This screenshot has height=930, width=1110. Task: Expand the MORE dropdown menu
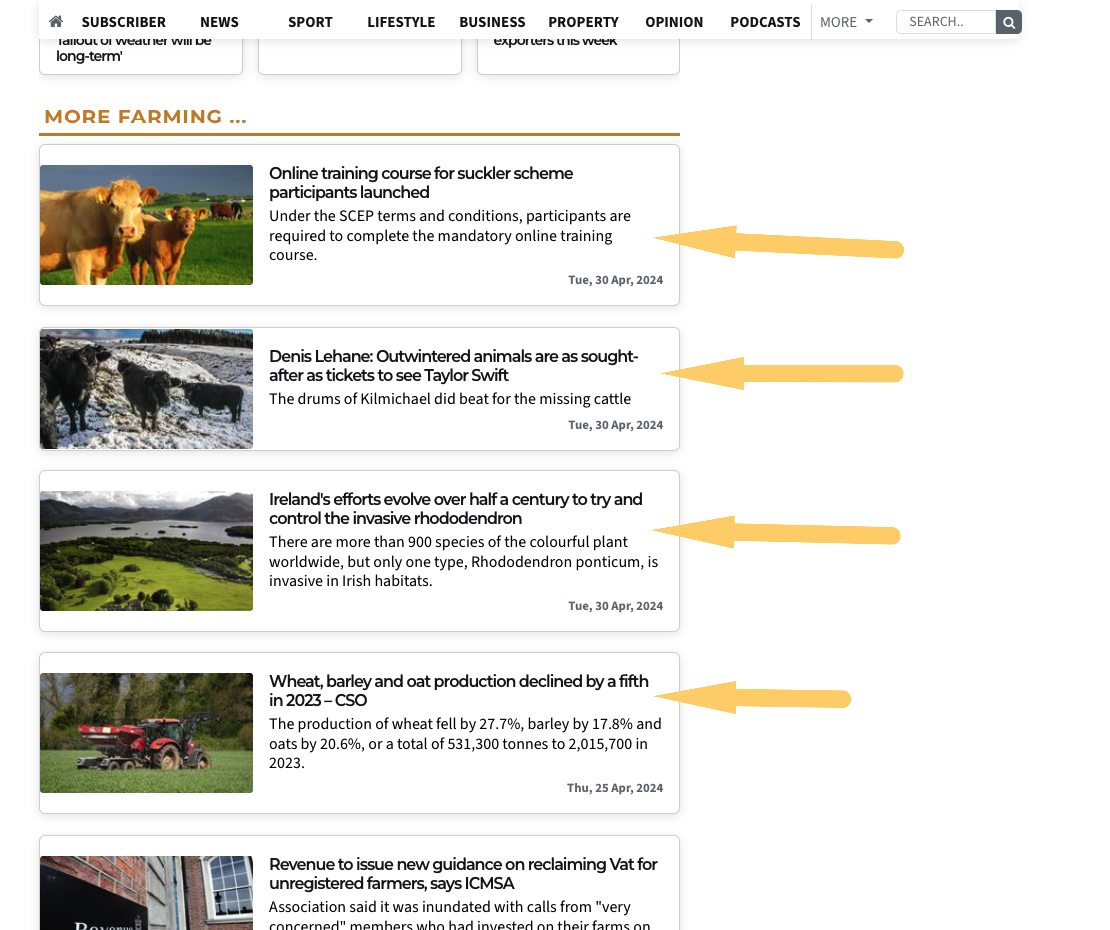(846, 22)
